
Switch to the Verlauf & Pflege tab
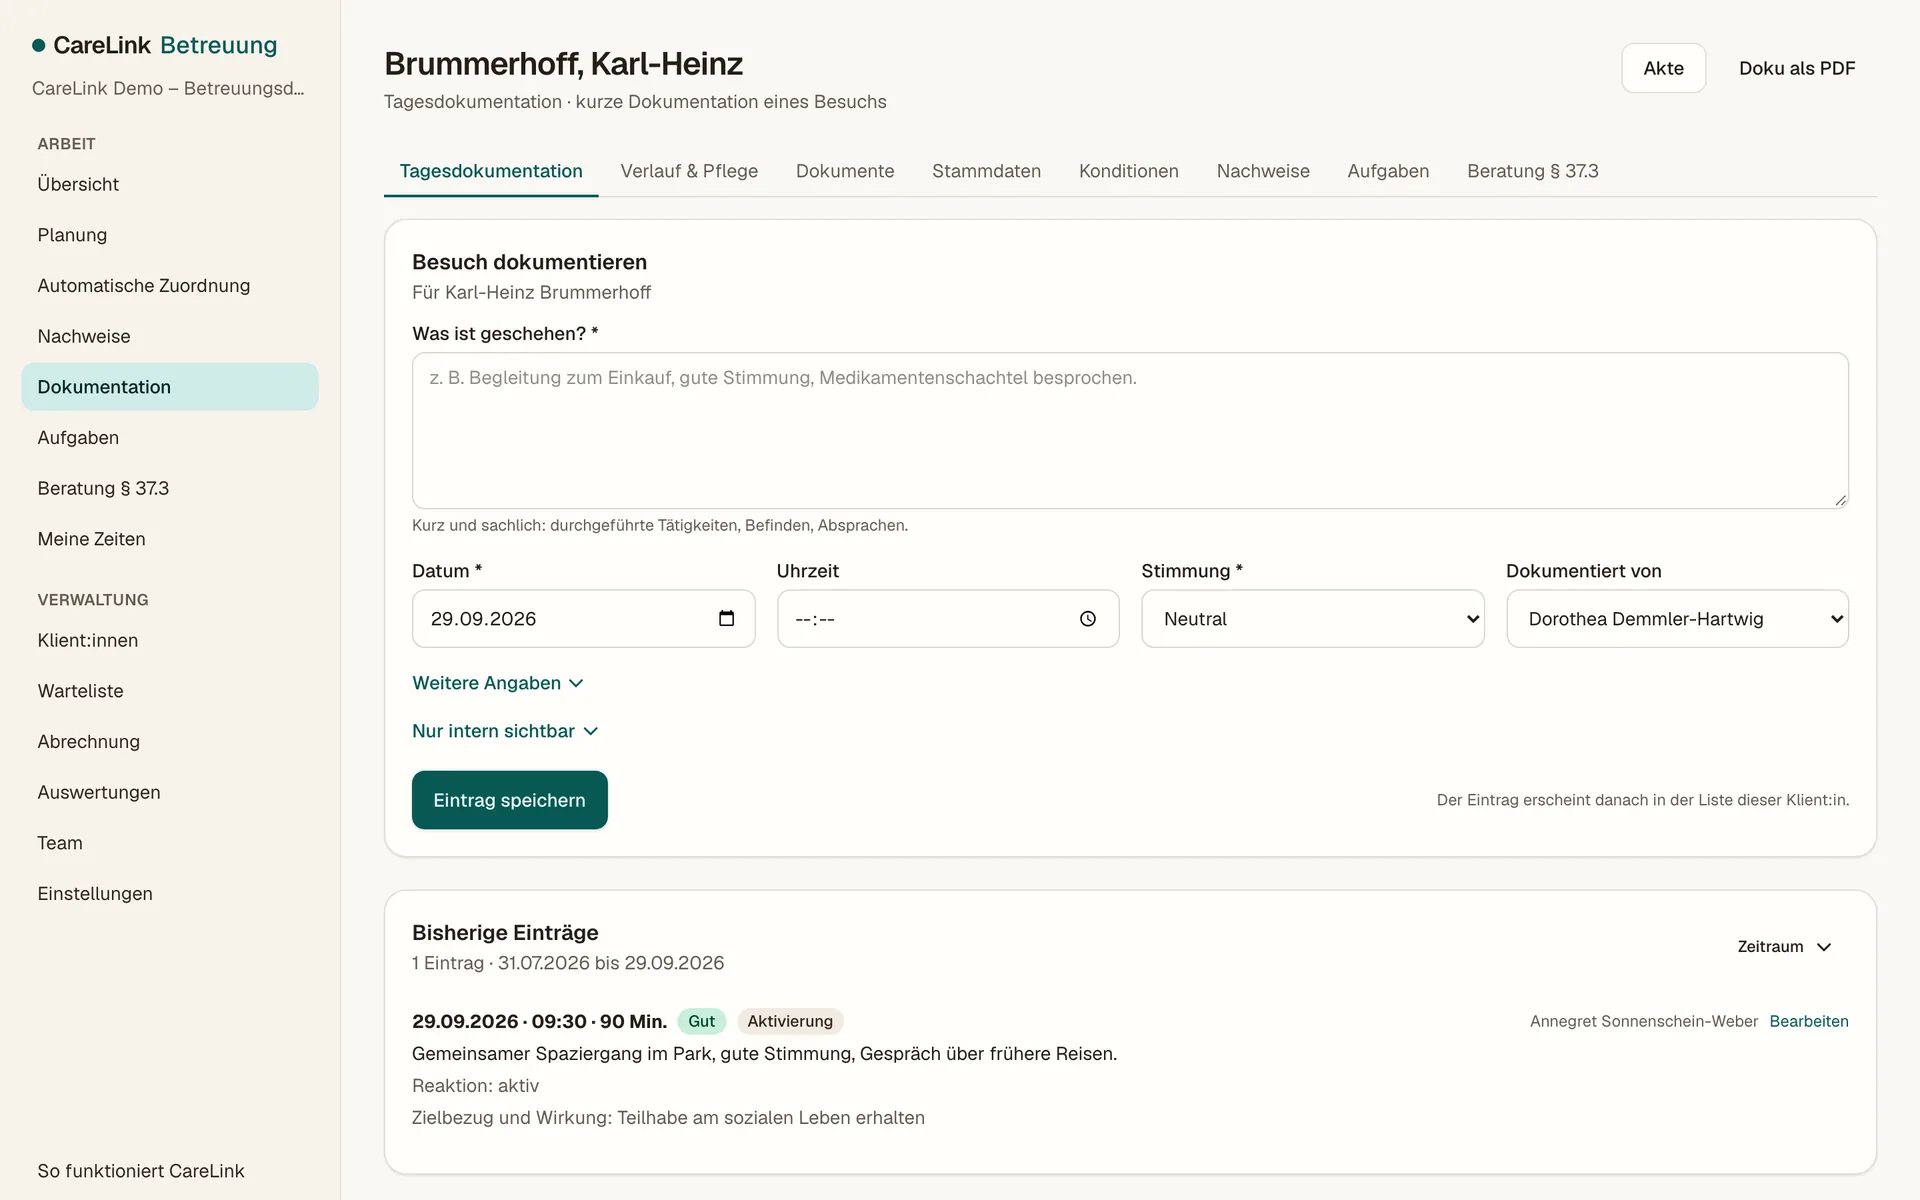pos(689,171)
